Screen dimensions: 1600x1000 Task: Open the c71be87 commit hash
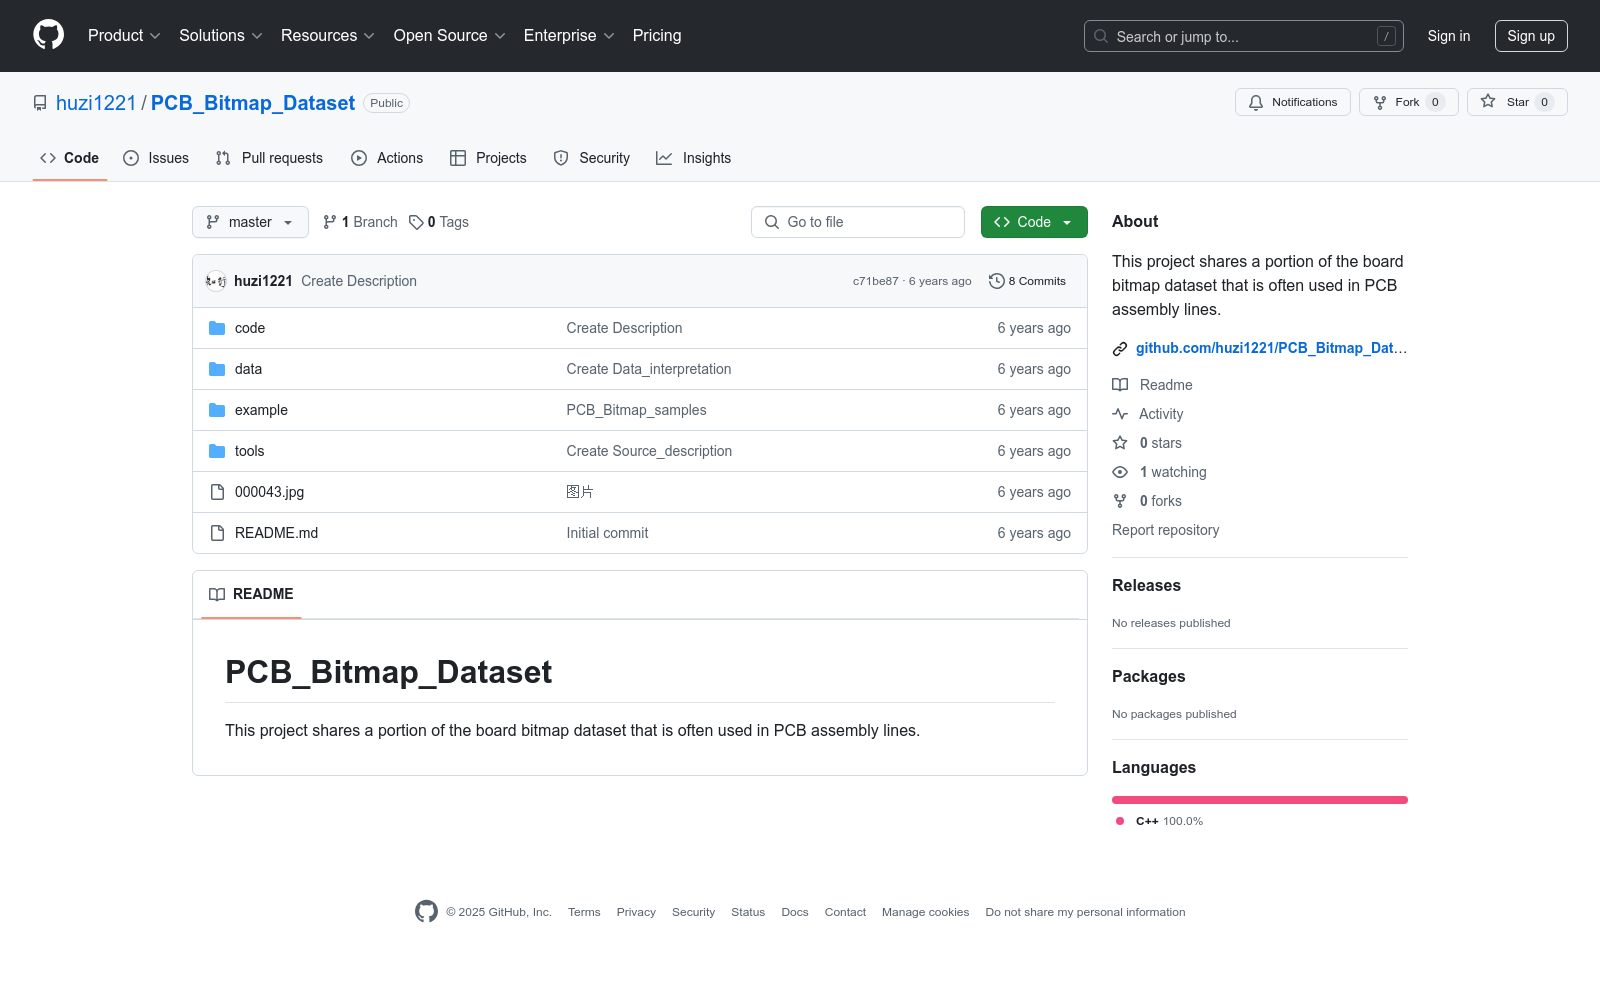click(x=876, y=281)
